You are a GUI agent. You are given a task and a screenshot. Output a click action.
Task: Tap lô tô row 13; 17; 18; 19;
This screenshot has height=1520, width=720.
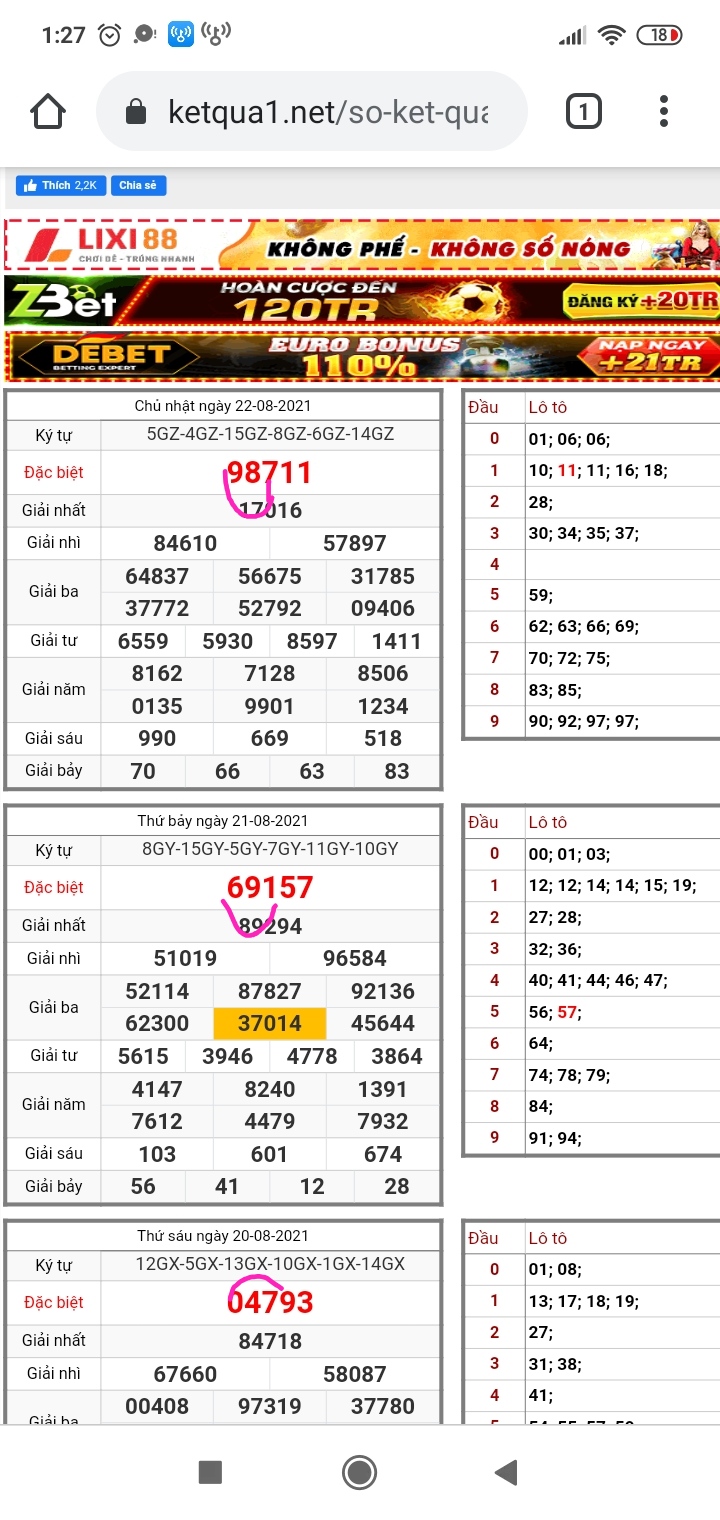583,1301
